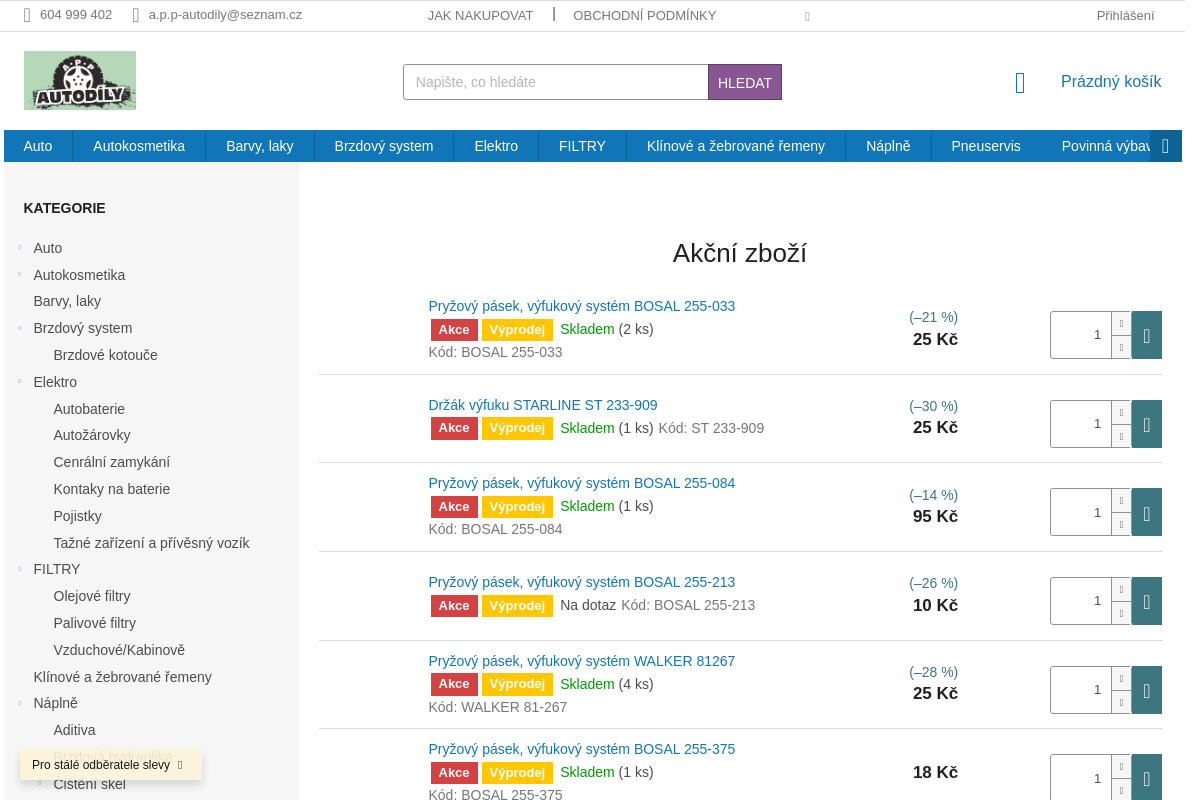This screenshot has width=1200, height=800.
Task: Open product Držák výfuku STARLINE ST 233-909
Action: point(543,405)
